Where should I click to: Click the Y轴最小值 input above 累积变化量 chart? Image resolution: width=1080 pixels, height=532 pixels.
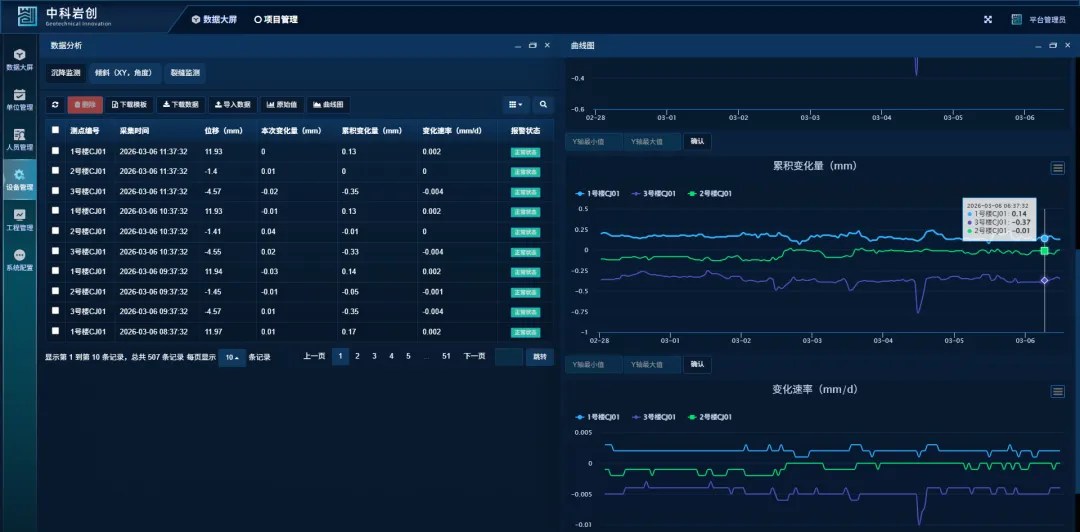[x=593, y=141]
